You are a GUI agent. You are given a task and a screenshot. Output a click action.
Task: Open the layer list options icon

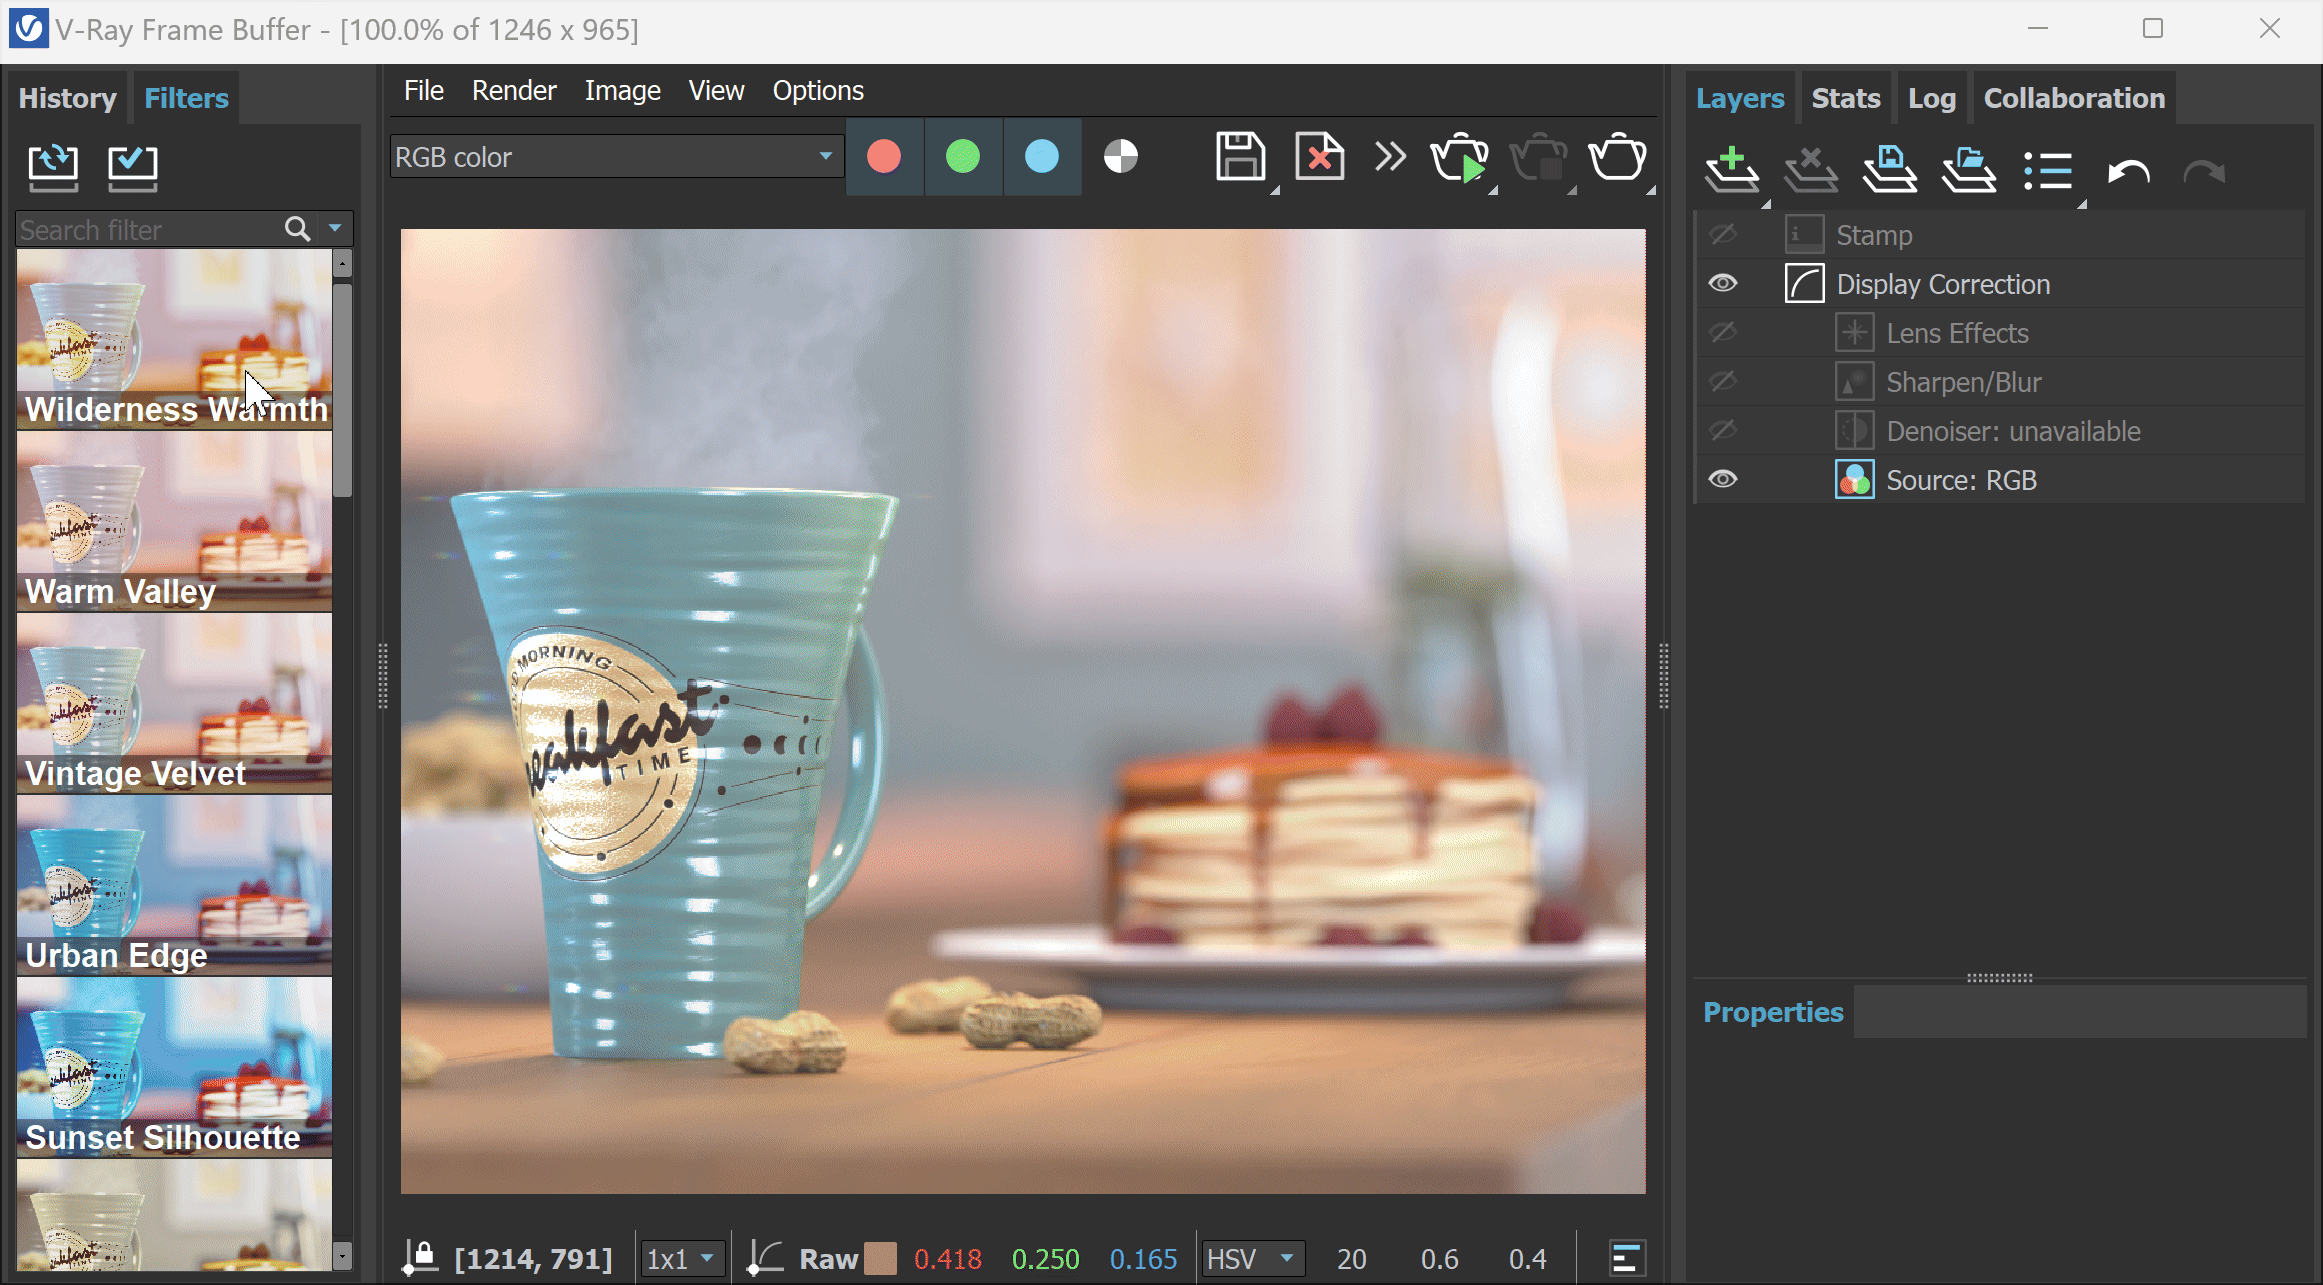pyautogui.click(x=2048, y=171)
